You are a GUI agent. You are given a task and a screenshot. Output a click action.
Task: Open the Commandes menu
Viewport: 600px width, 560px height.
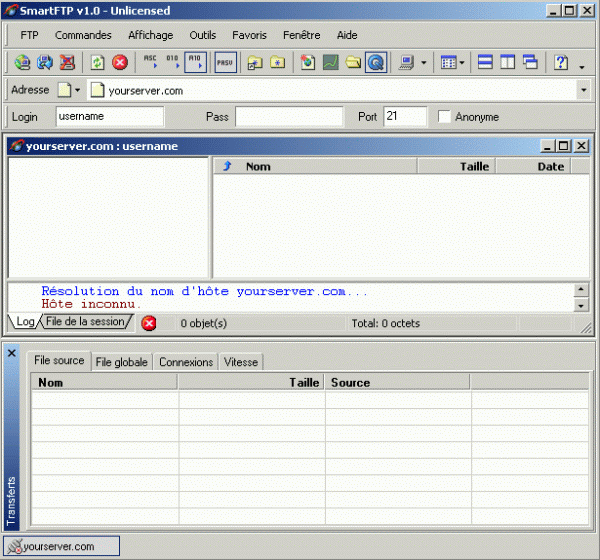(83, 35)
